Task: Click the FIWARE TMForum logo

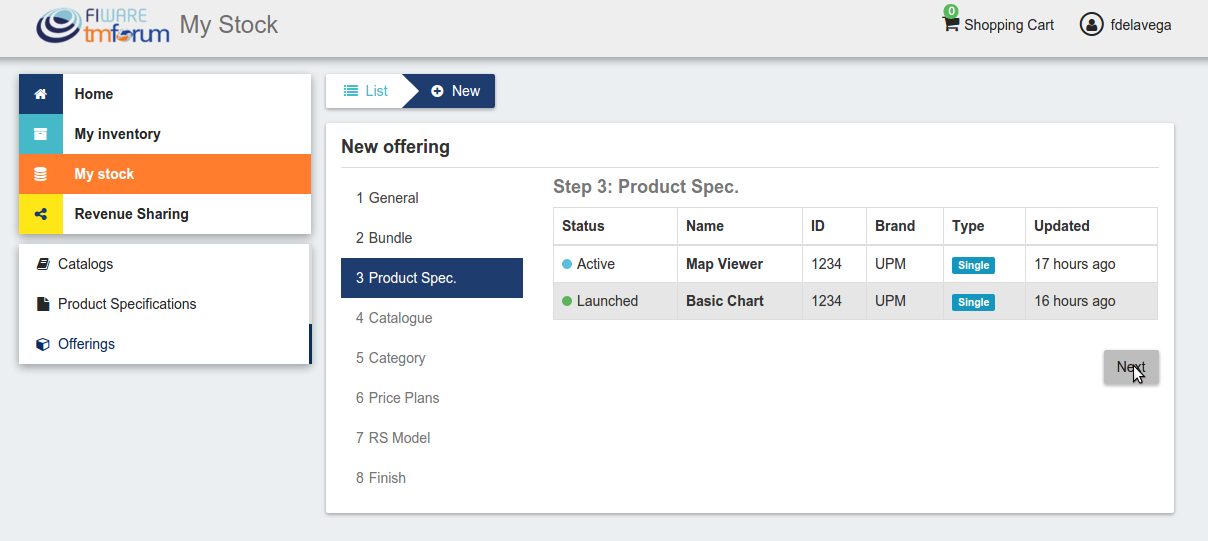Action: pyautogui.click(x=103, y=26)
